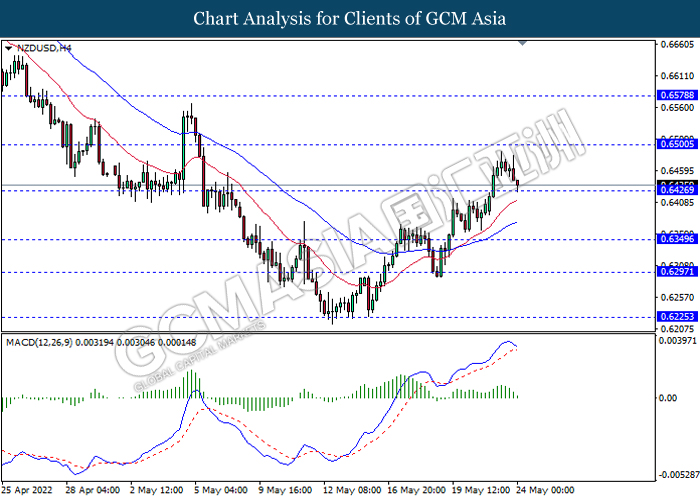Select the 0.65788 price level label
Screen dimensions: 700x500
click(677, 95)
